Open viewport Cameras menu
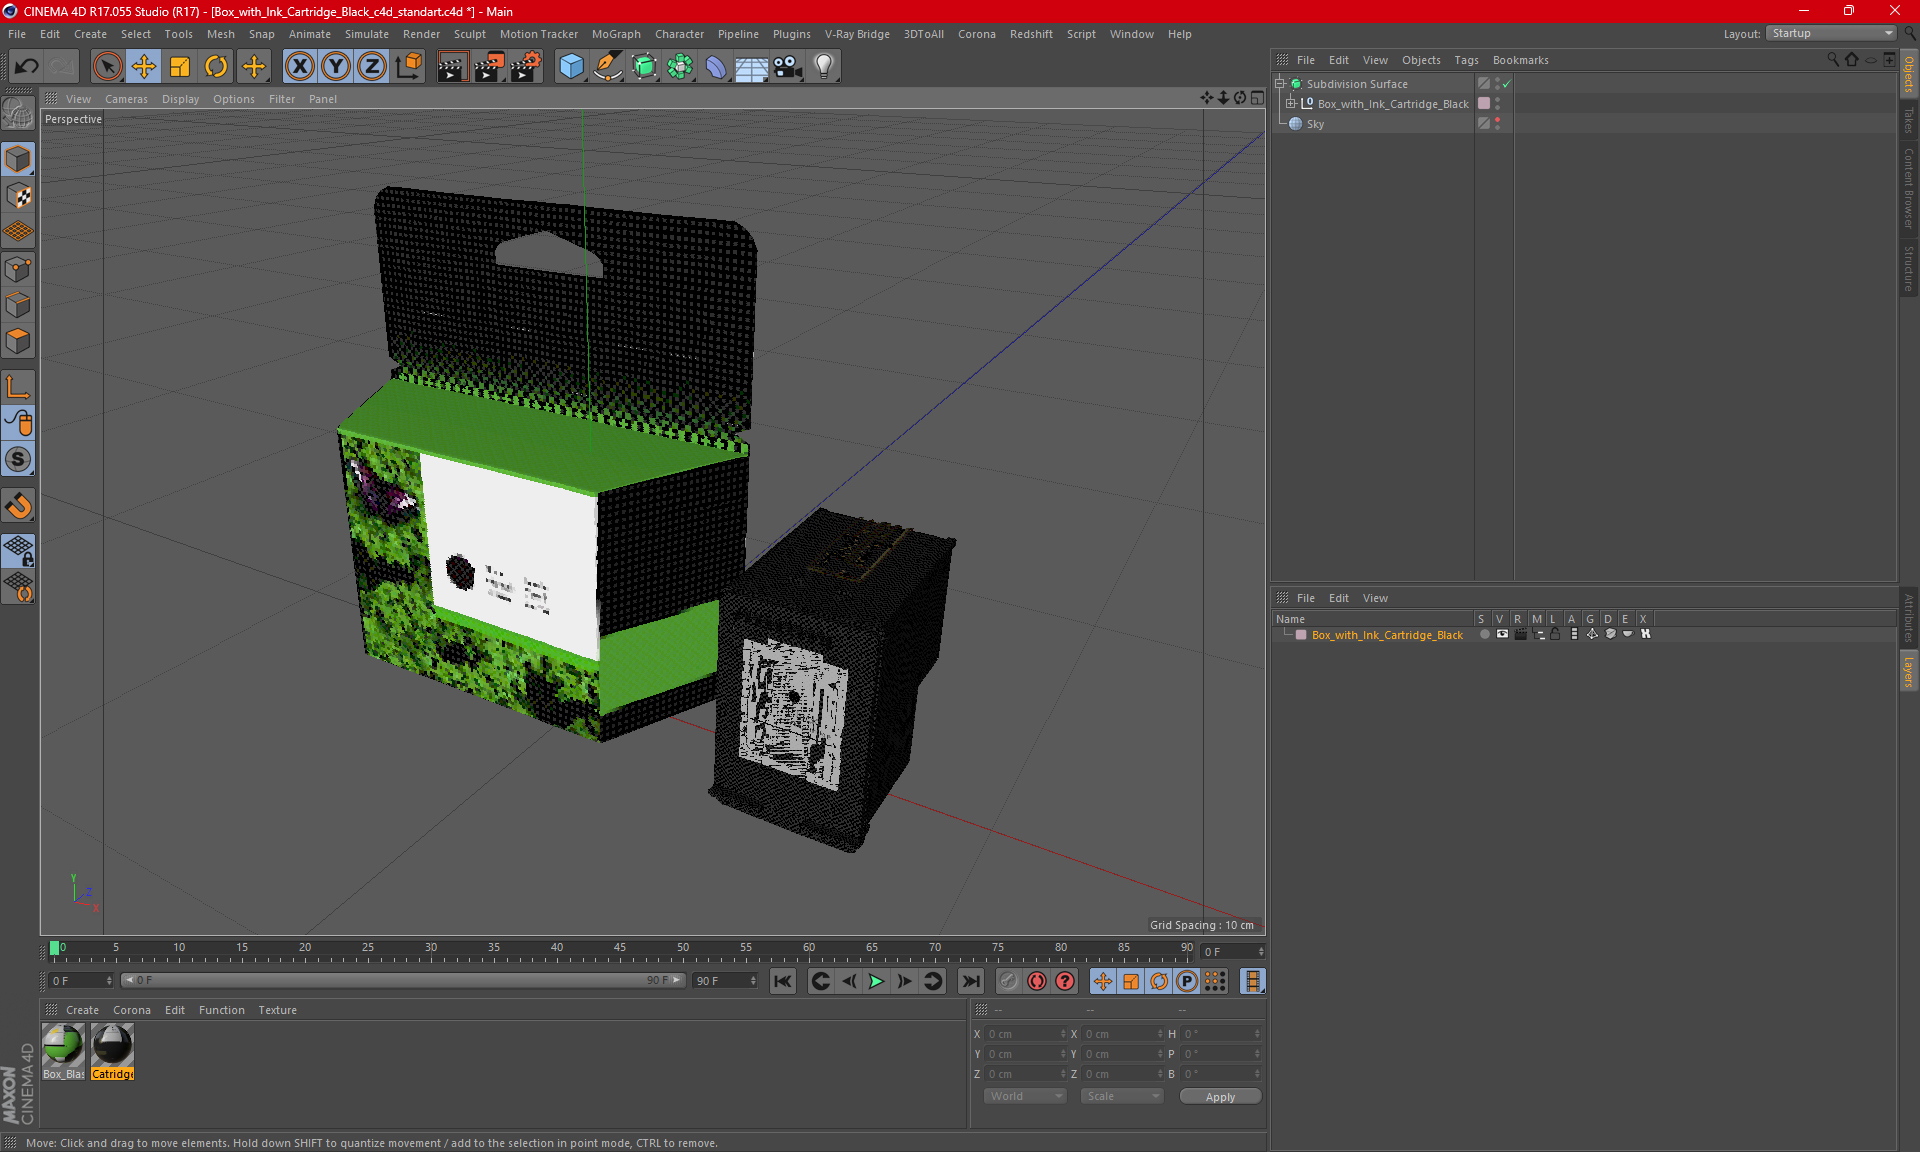Screen dimensions: 1920x1152 pyautogui.click(x=126, y=99)
